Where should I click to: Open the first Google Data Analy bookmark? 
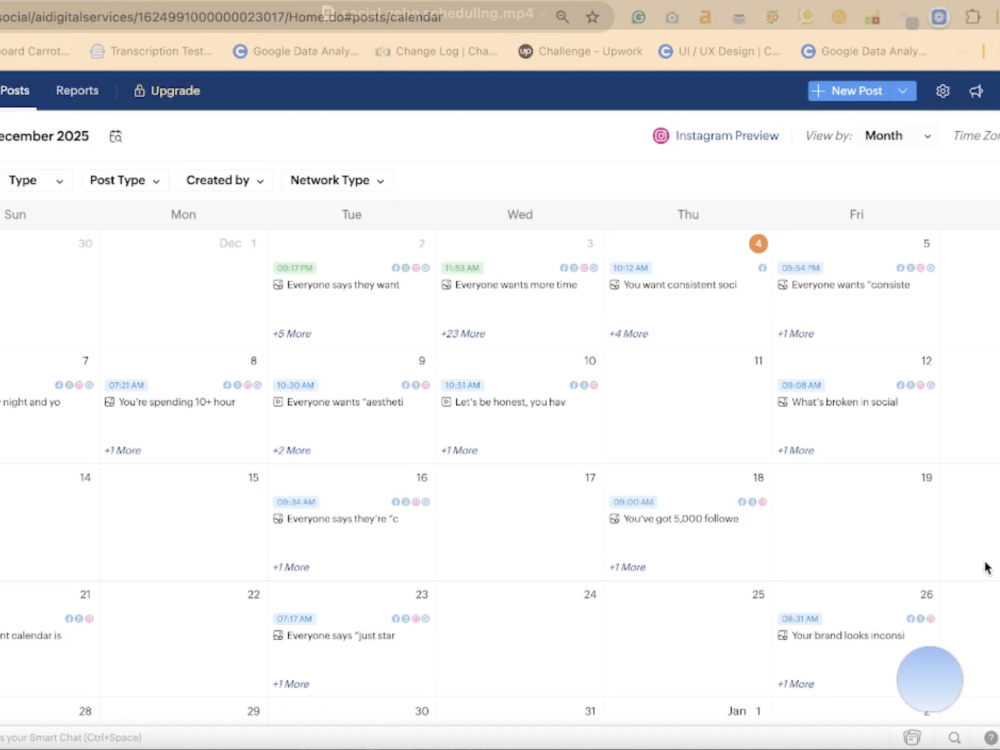295,51
